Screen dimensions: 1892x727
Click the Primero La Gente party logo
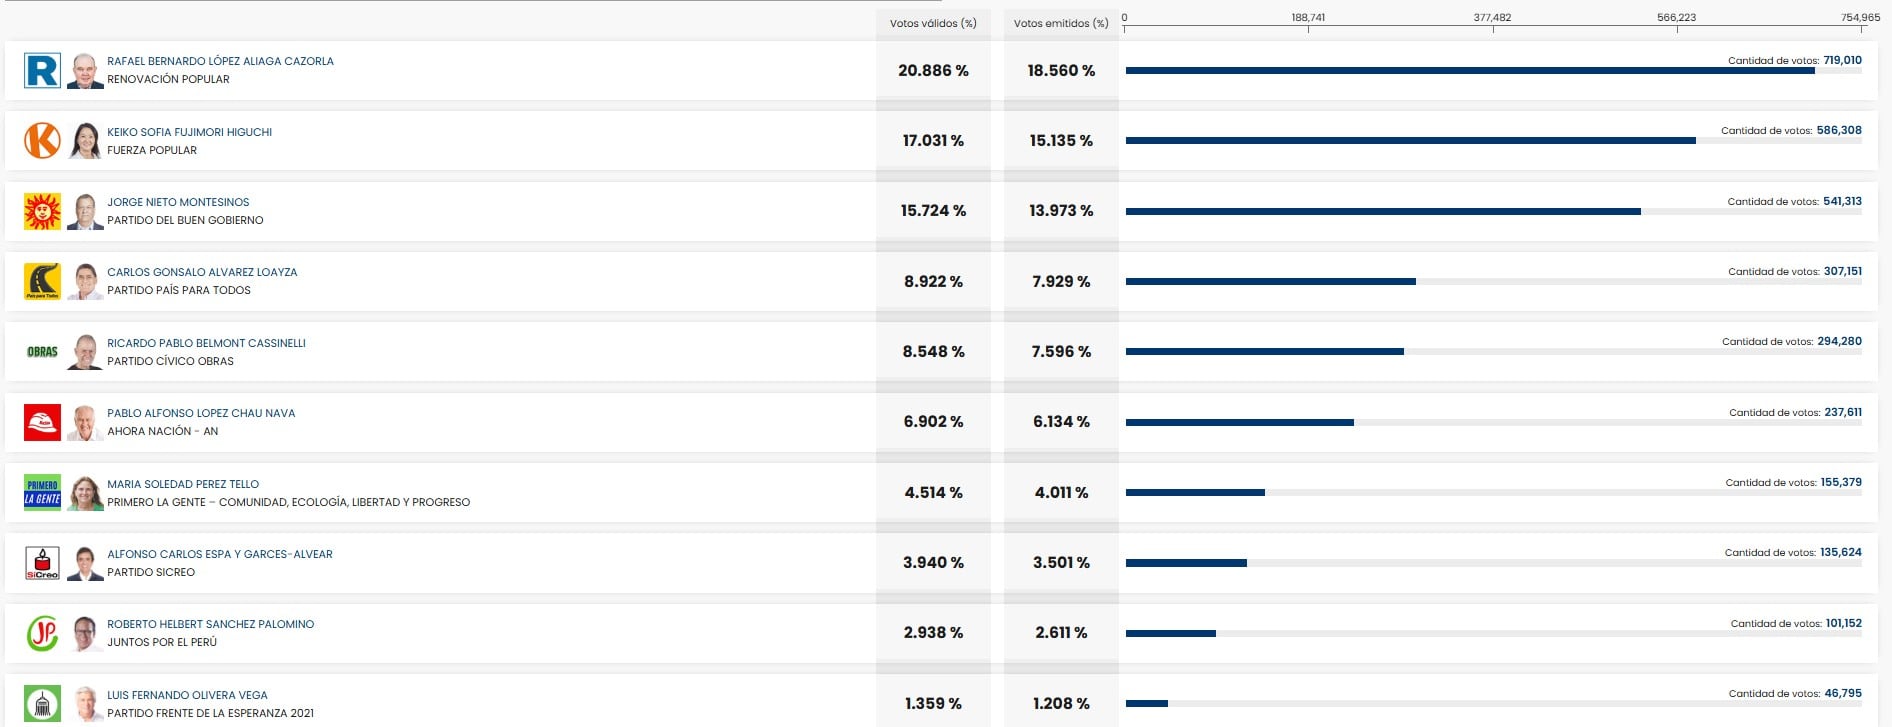click(42, 493)
